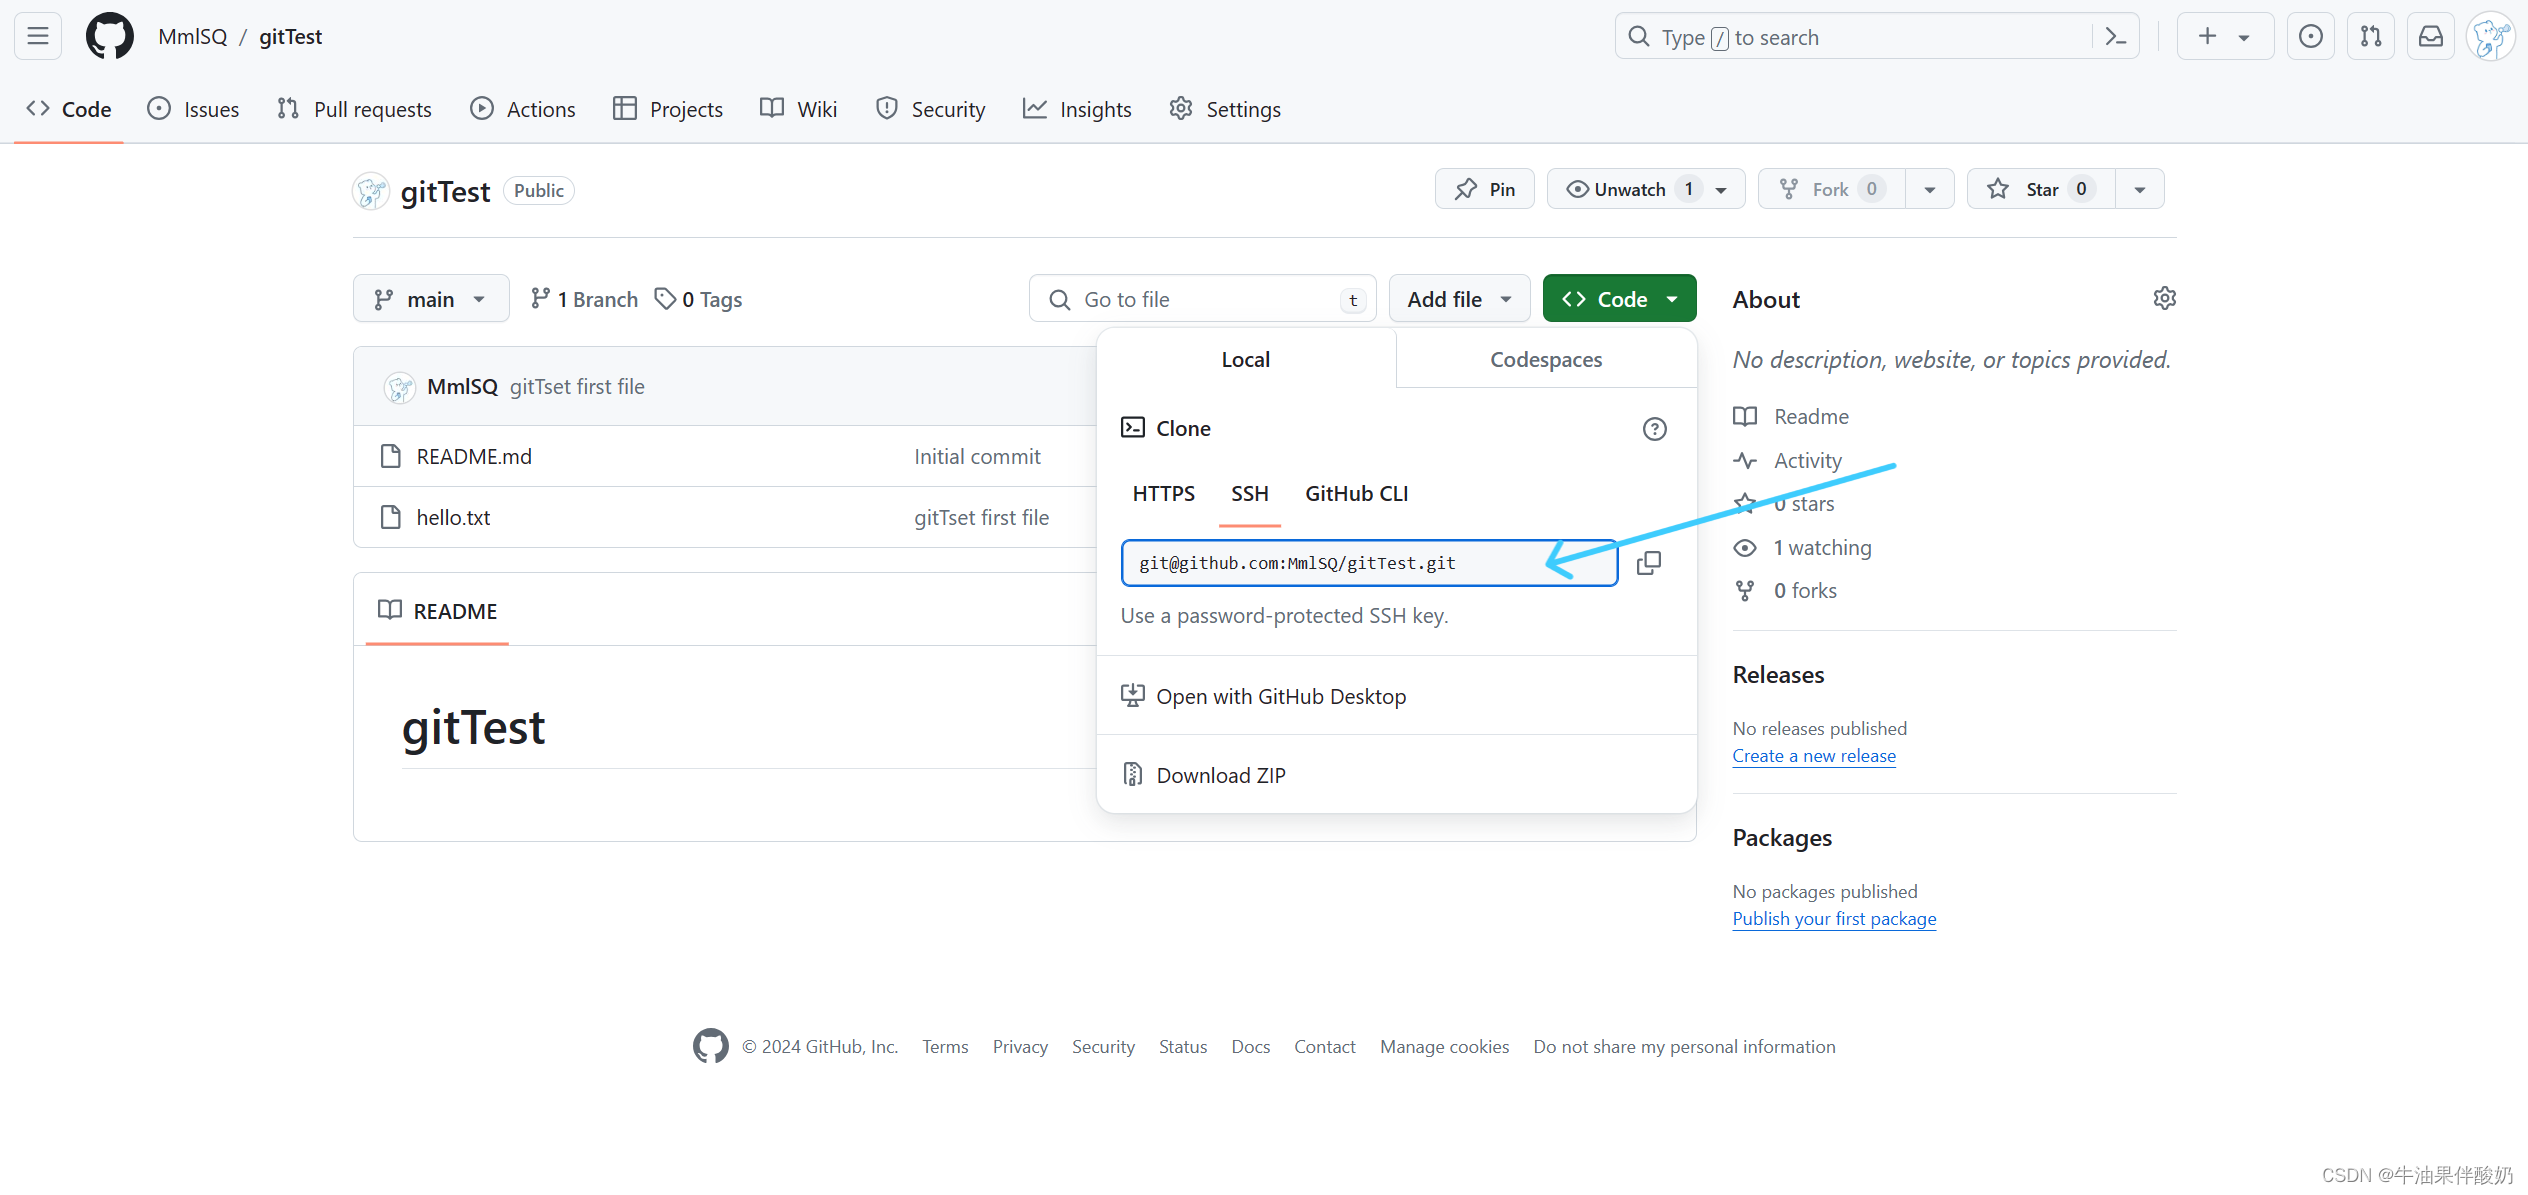Viewport: 2528px width, 1195px height.
Task: Select the HTTPS clone option
Action: click(1163, 493)
